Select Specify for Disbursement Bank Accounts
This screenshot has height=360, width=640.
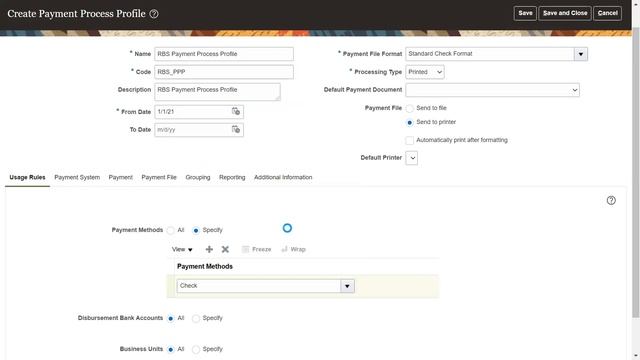point(196,318)
